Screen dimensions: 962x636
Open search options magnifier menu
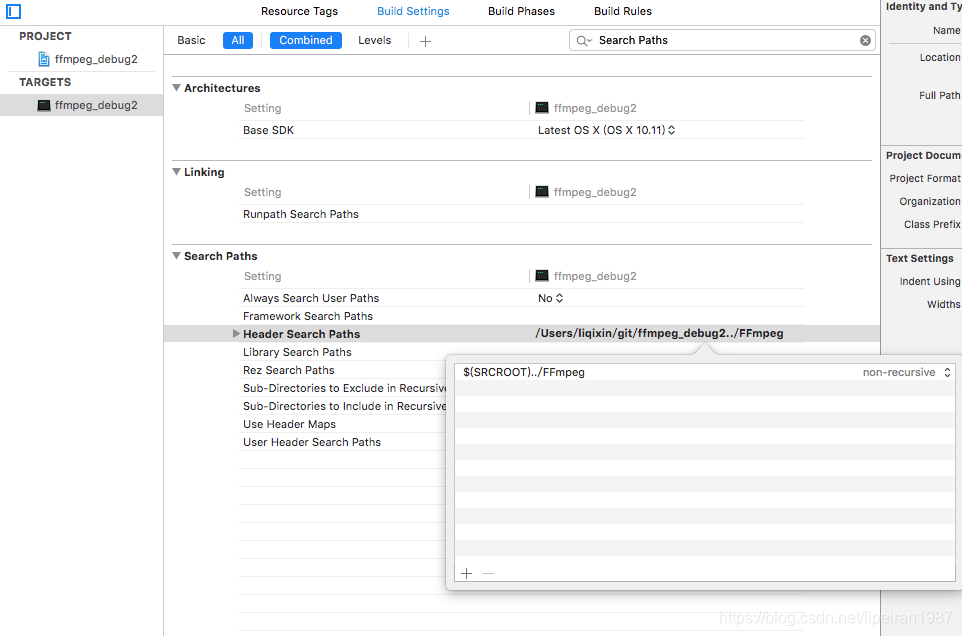[x=583, y=40]
